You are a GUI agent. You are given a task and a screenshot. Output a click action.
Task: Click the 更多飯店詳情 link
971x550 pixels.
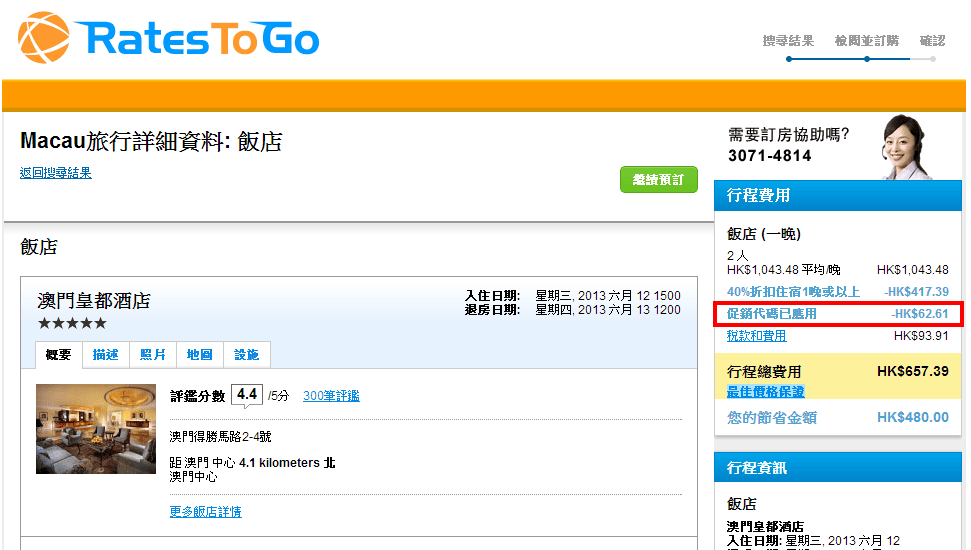[x=206, y=512]
